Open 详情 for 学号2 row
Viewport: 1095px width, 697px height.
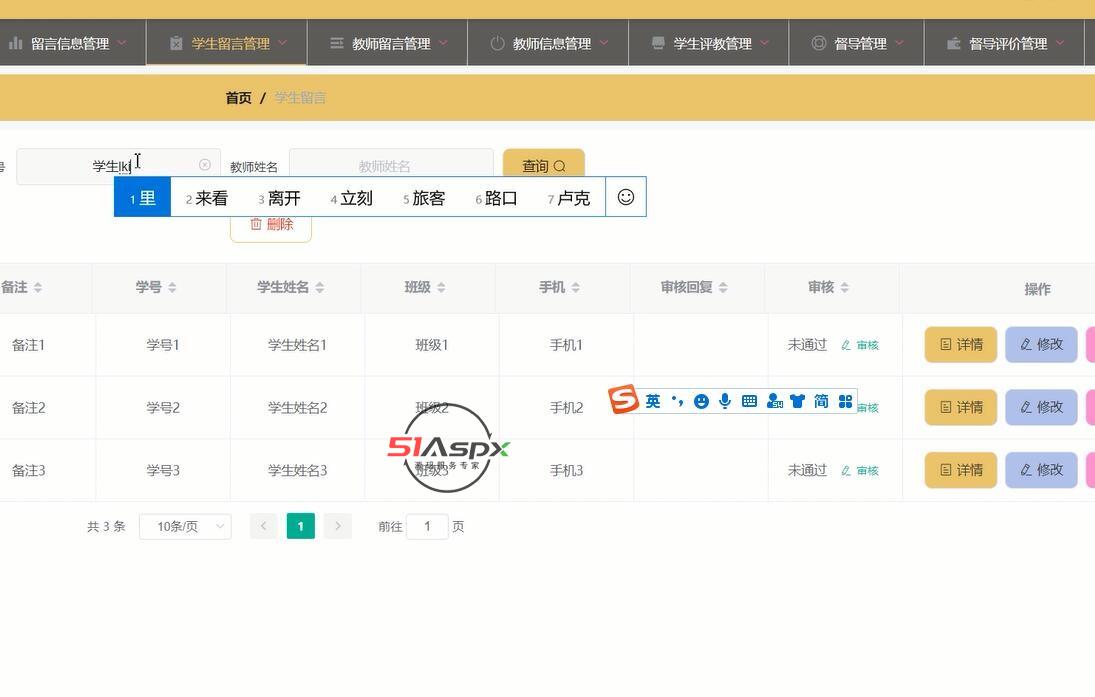961,407
